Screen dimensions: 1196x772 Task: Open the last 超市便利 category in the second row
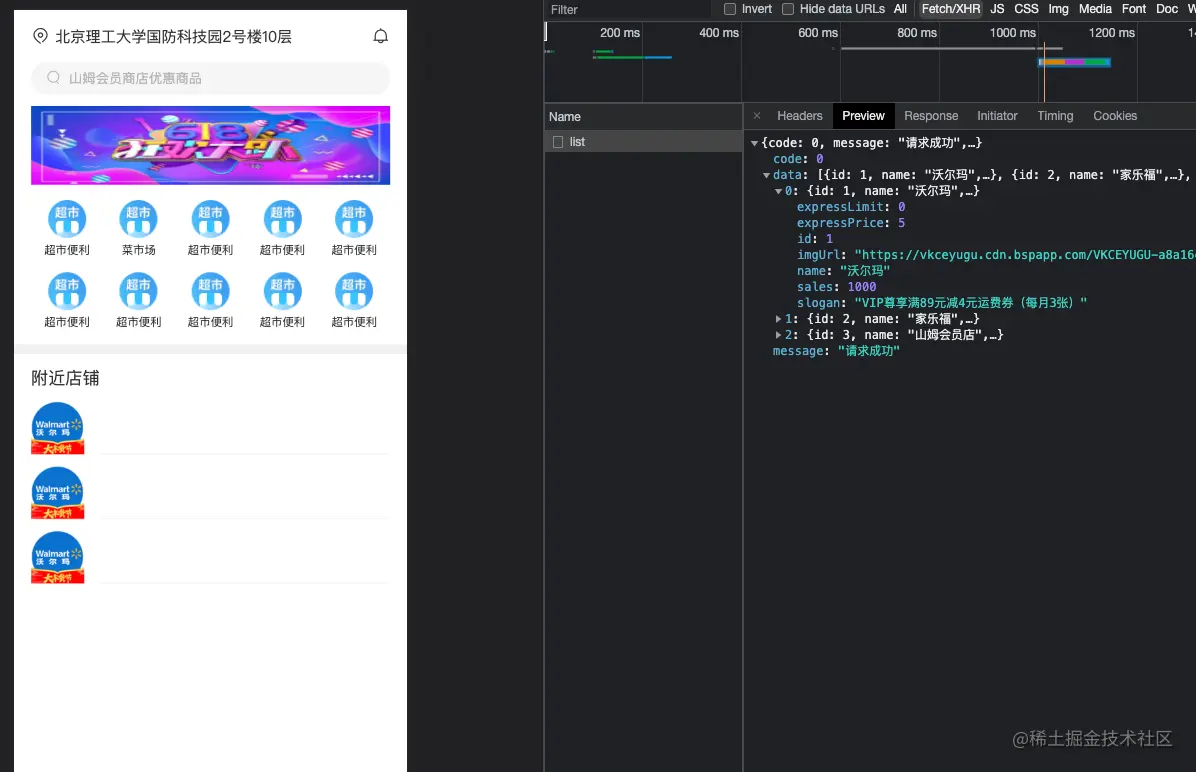pos(354,291)
